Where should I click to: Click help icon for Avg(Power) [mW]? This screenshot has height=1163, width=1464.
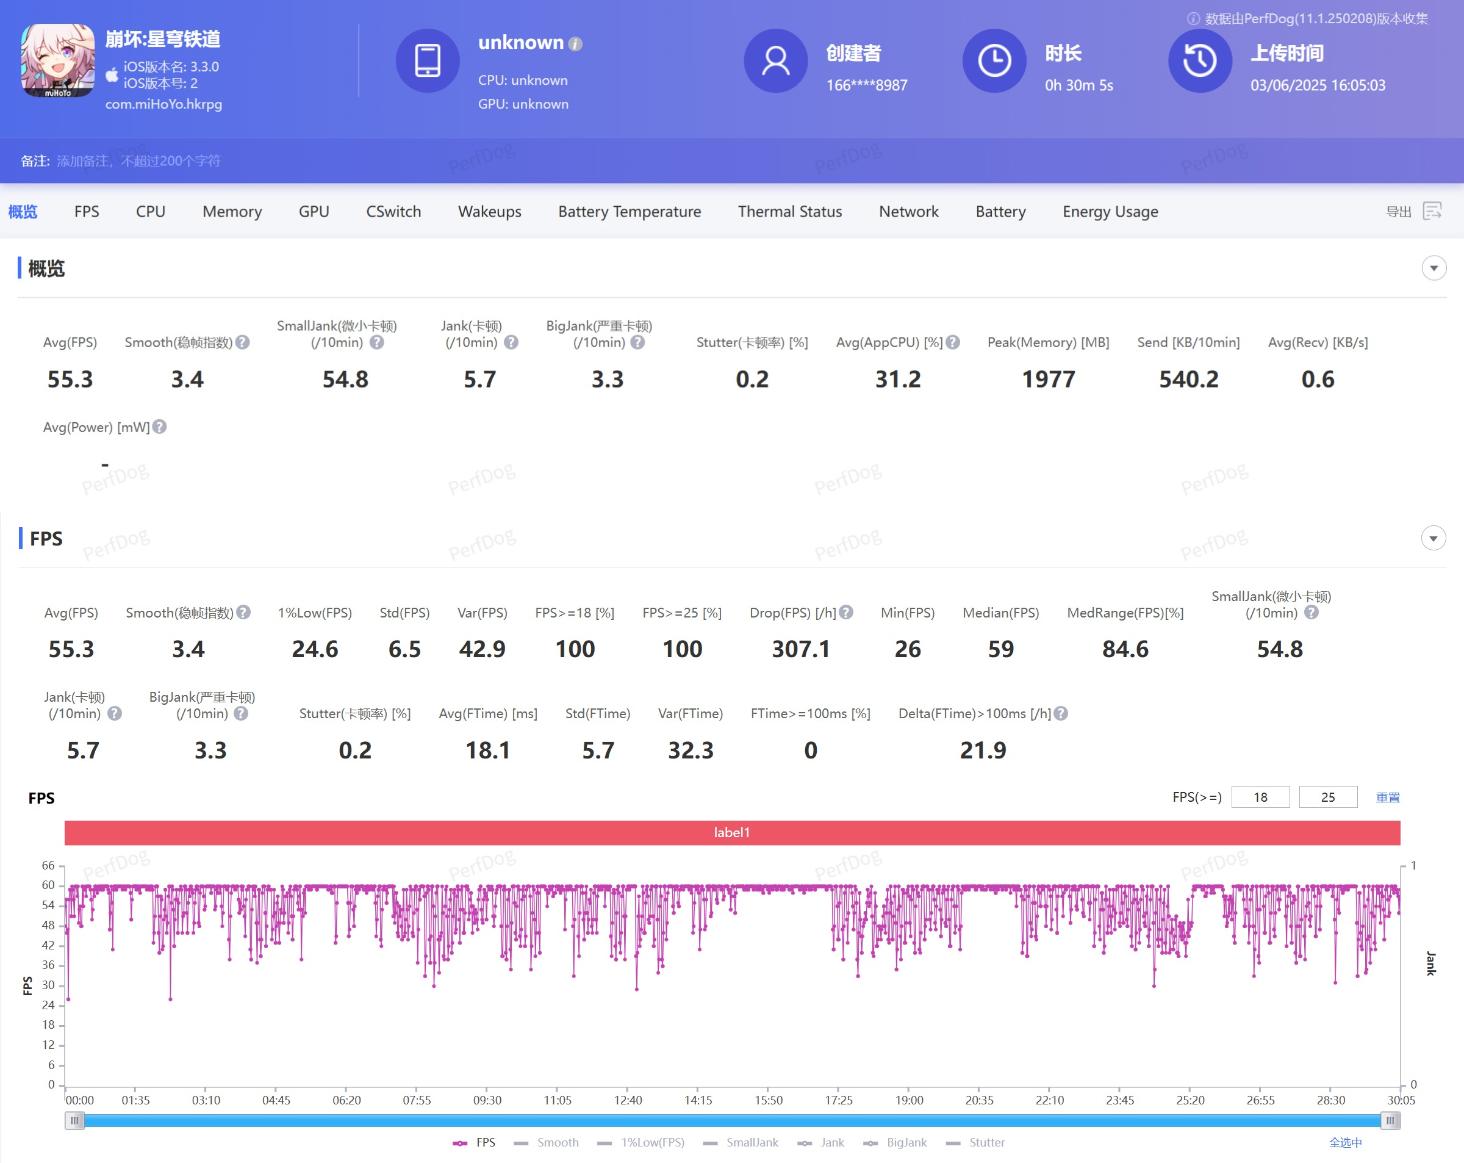click(159, 427)
